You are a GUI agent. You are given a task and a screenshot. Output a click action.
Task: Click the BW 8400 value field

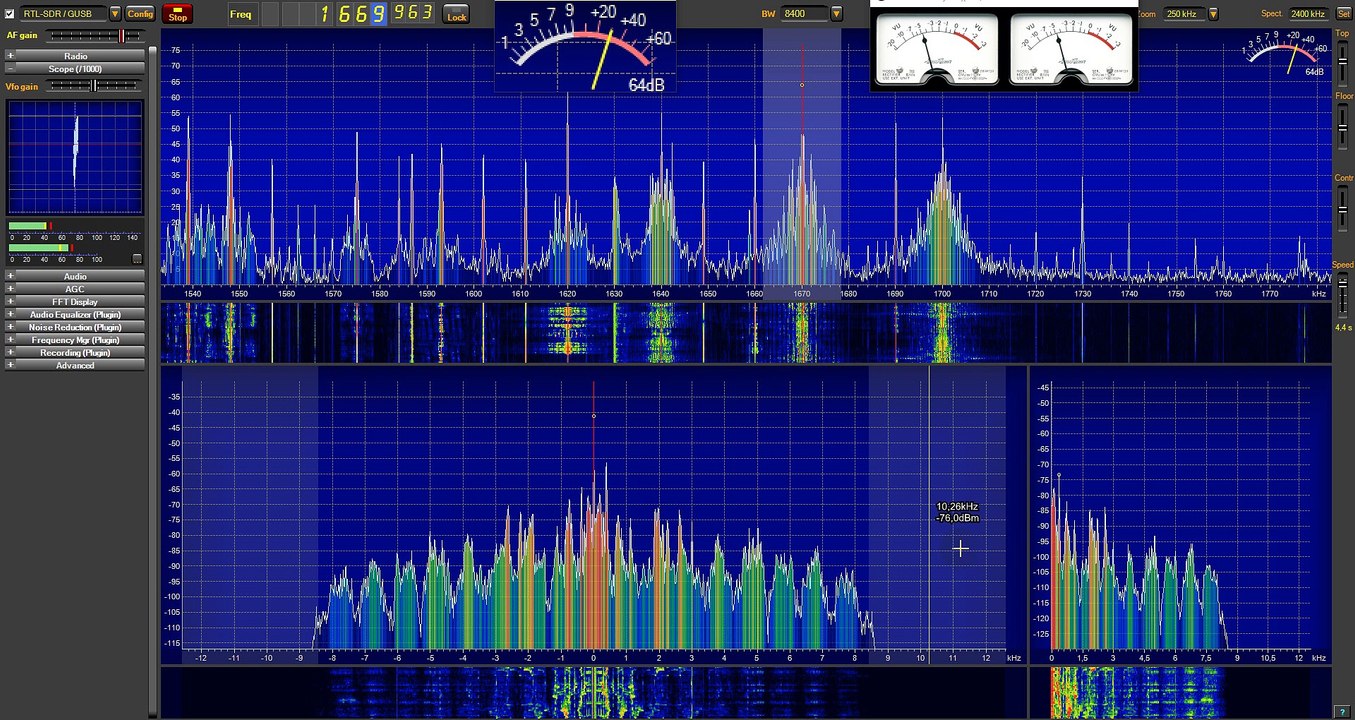[x=805, y=14]
